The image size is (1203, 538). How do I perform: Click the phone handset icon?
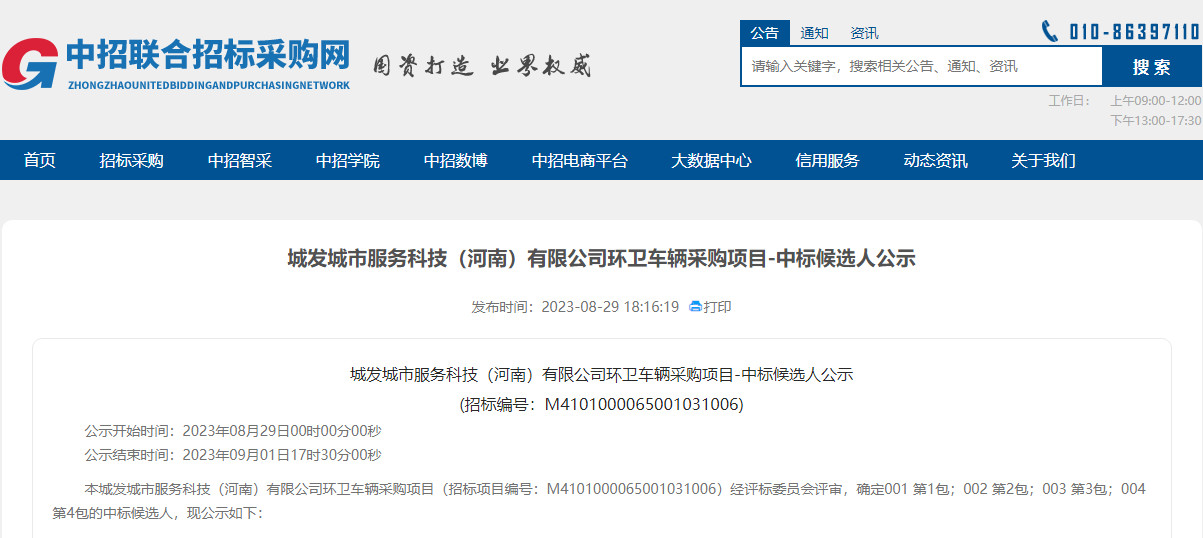(1049, 31)
